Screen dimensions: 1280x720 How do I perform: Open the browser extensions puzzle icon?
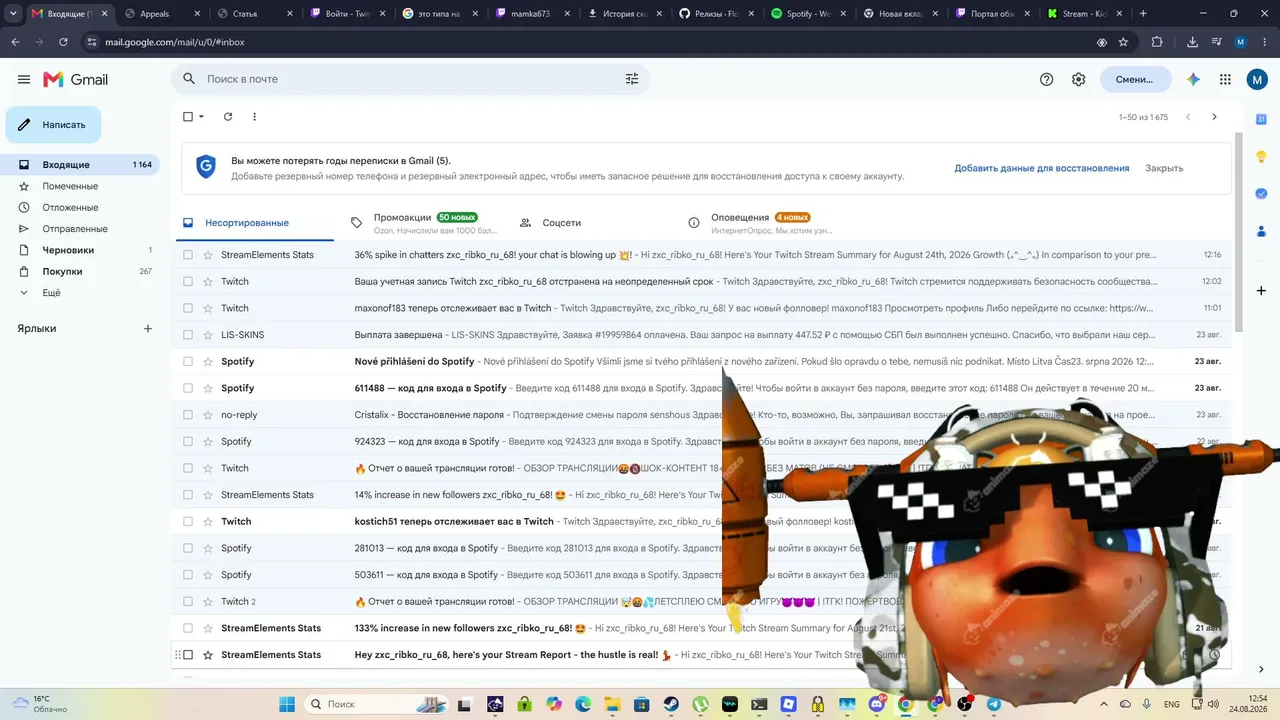click(x=1157, y=42)
